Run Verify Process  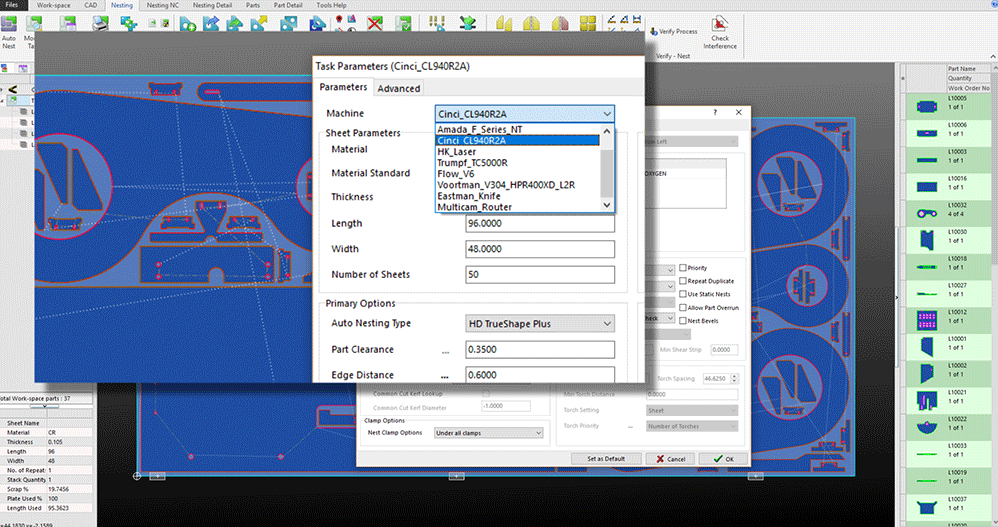674,31
